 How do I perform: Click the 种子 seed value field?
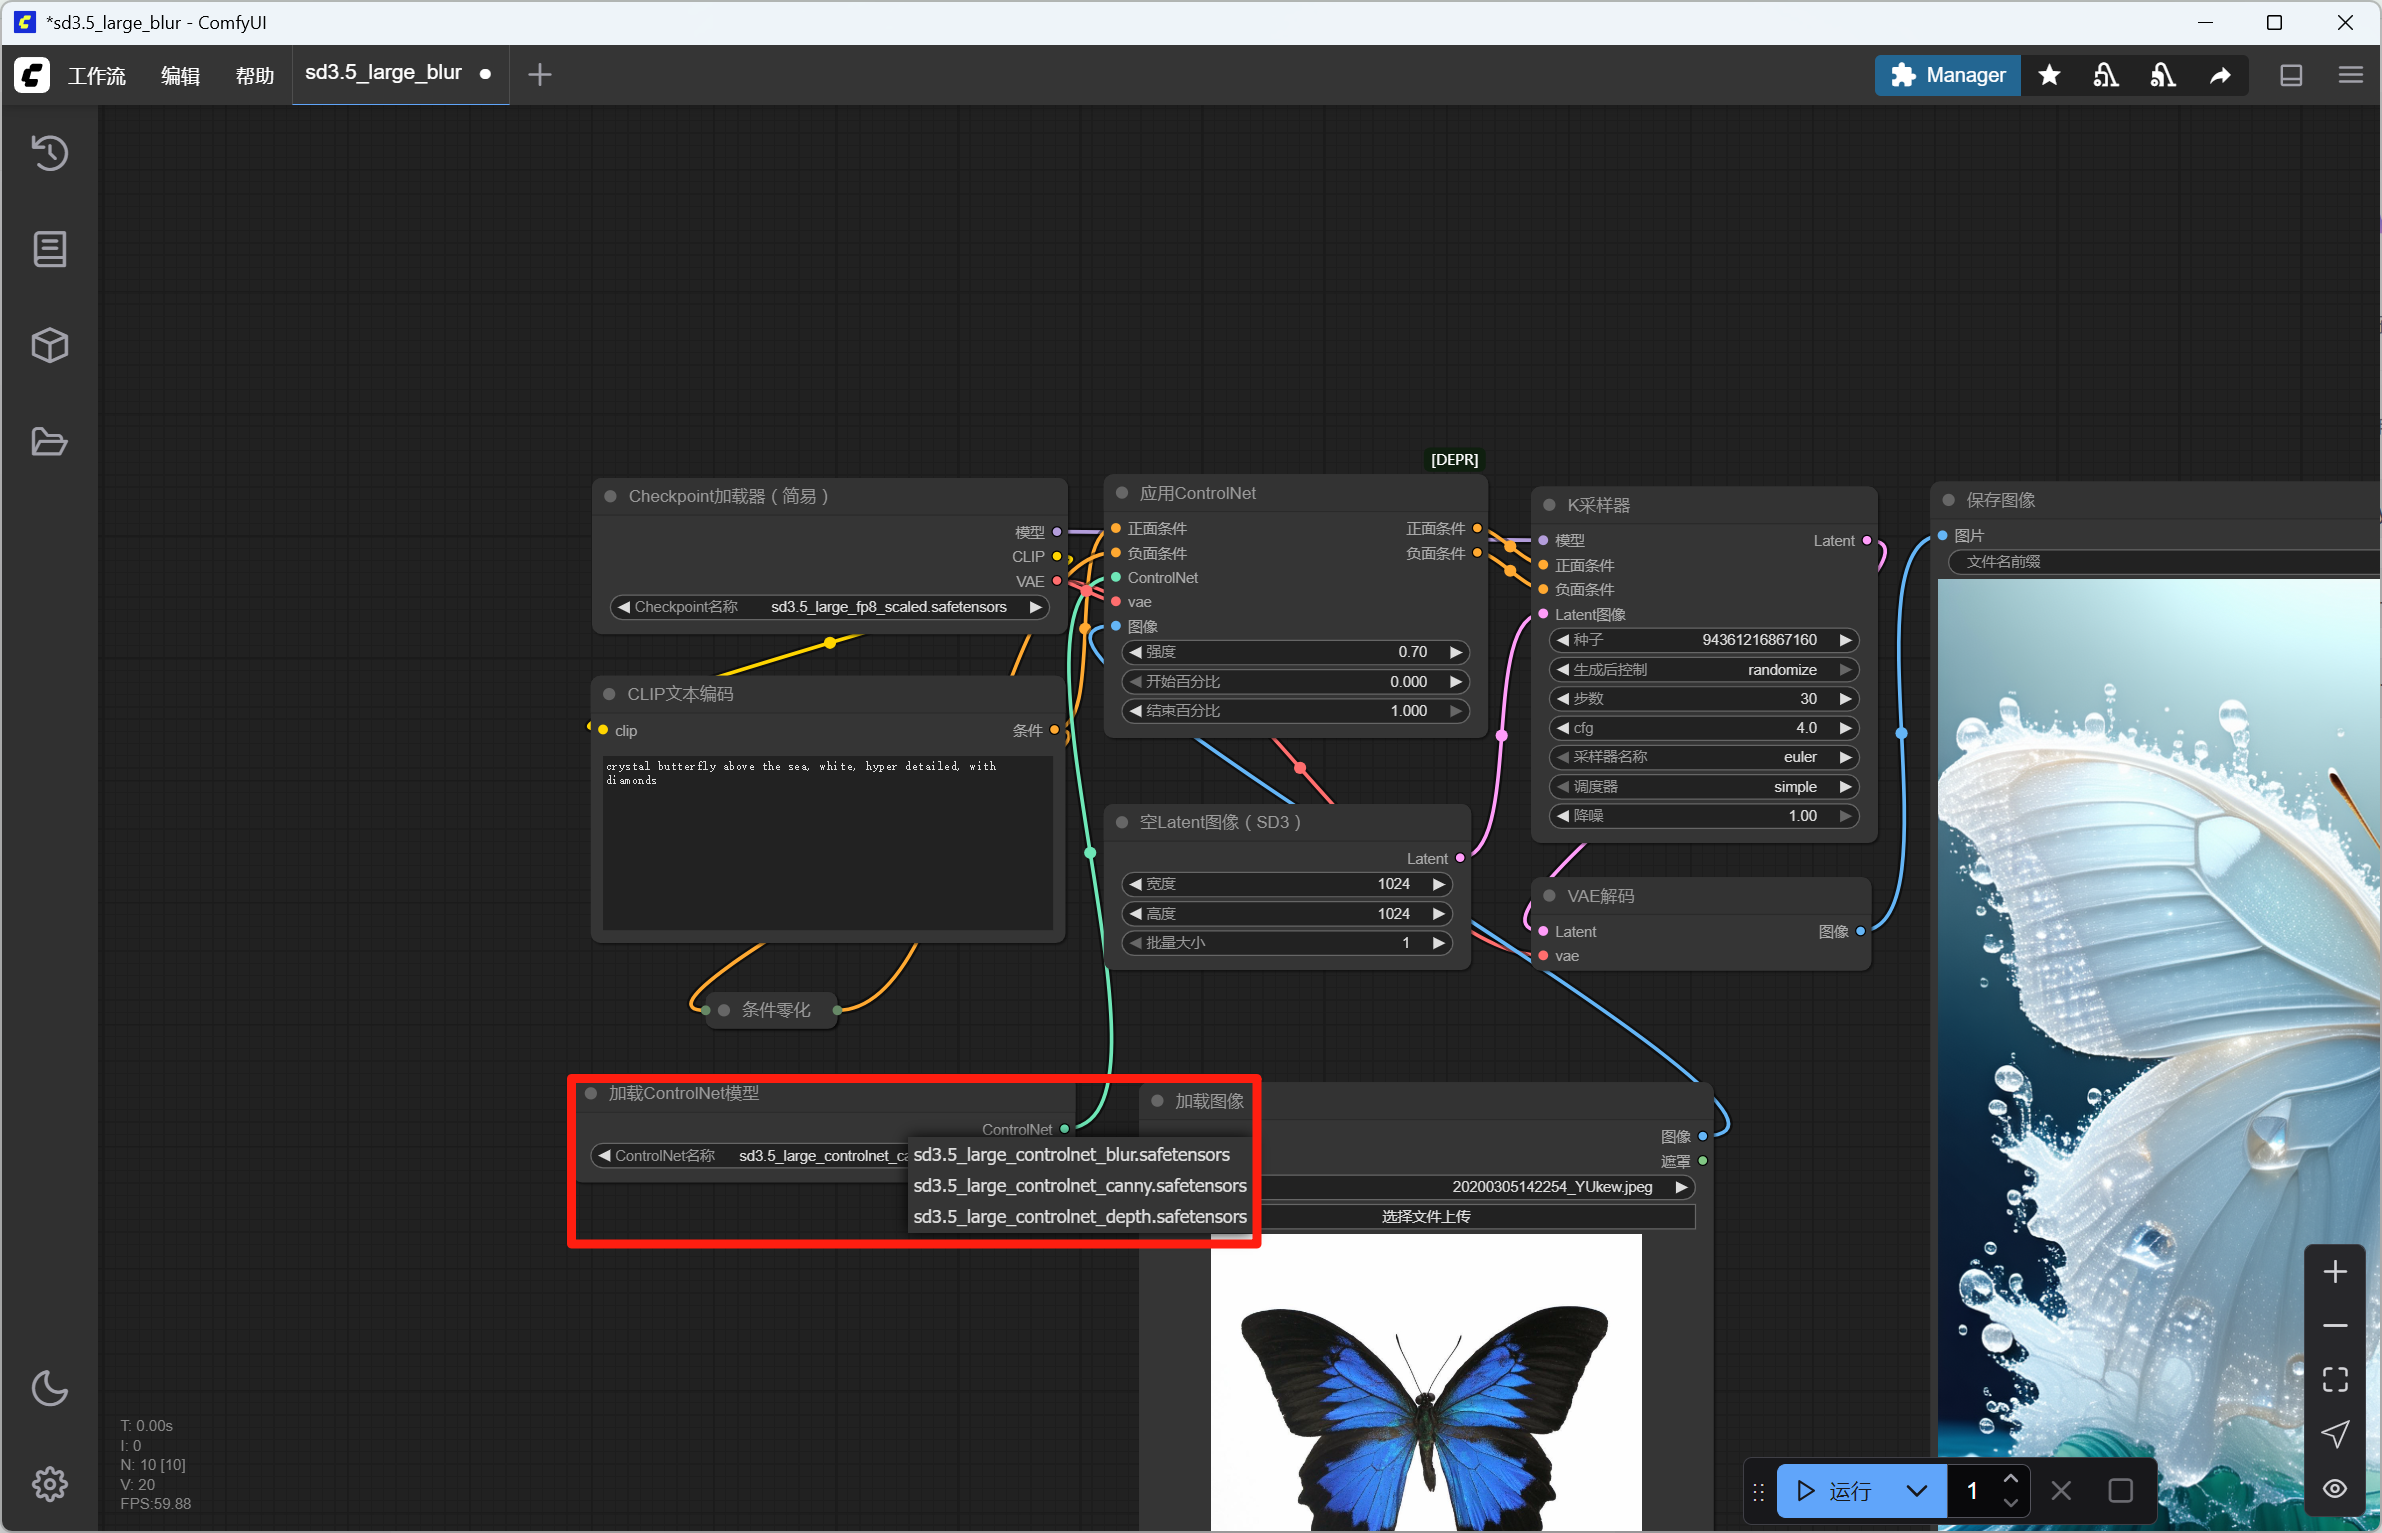point(1704,640)
